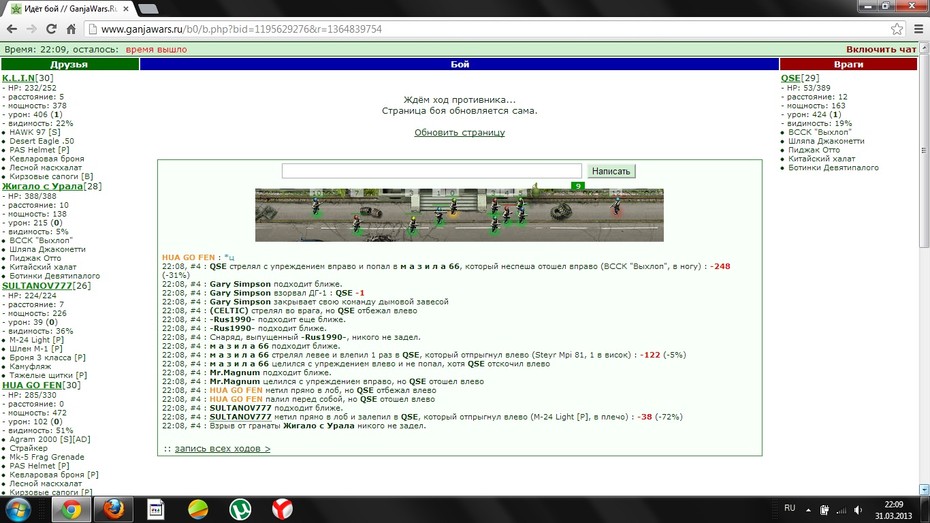
Task: Click the 'Написать' button
Action: [x=611, y=171]
